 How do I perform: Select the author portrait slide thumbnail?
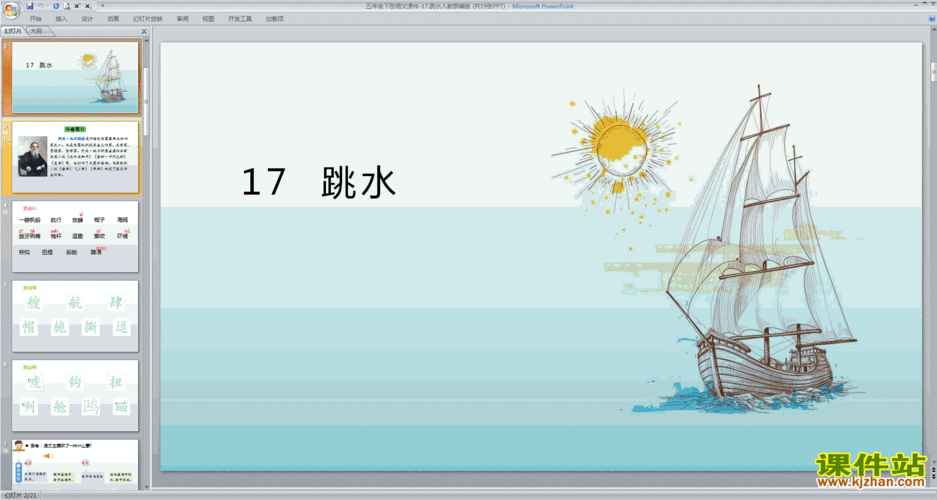coord(76,157)
